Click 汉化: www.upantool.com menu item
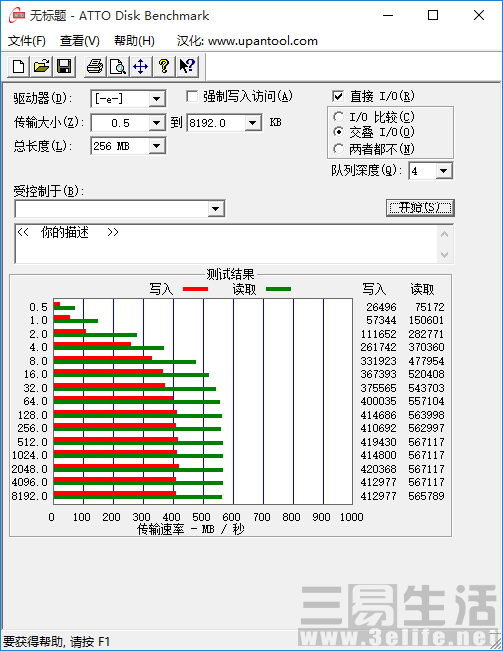Image resolution: width=503 pixels, height=651 pixels. point(247,41)
